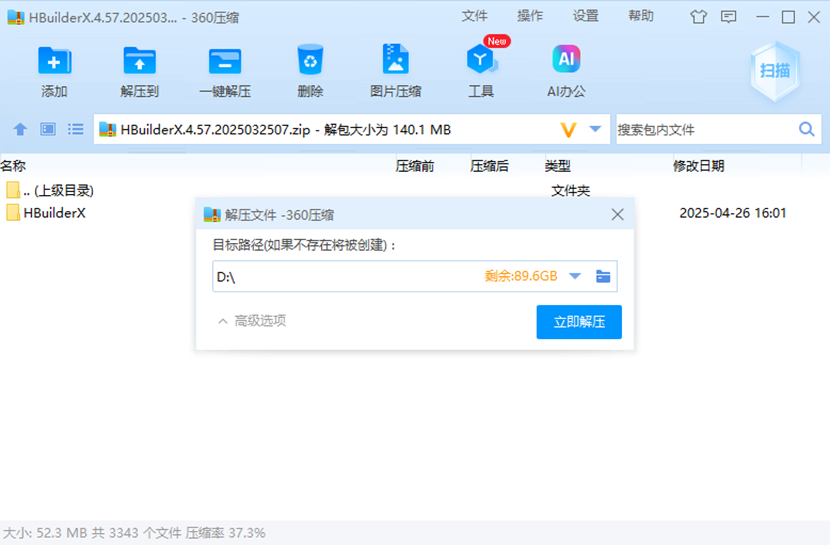Close the 解压文件 dialog
830x545 pixels.
(x=617, y=214)
